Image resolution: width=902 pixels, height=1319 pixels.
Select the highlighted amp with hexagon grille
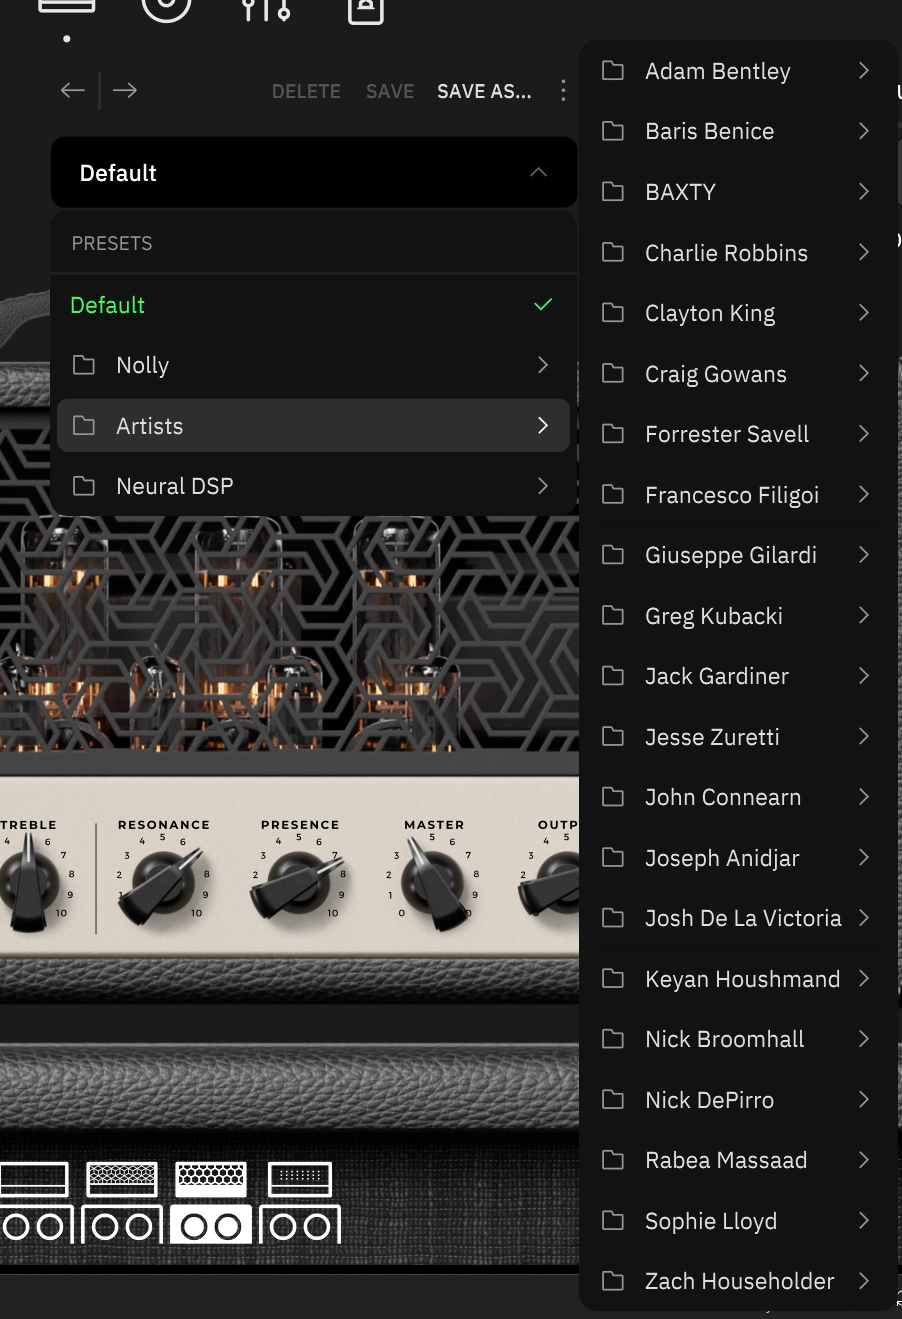(x=210, y=1202)
